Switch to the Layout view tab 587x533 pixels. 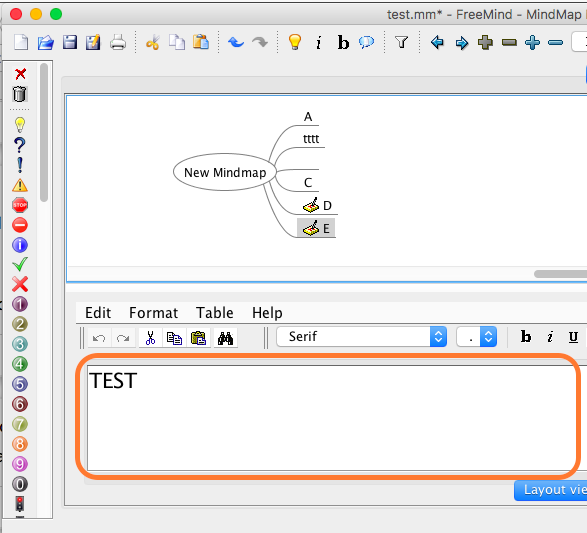550,490
